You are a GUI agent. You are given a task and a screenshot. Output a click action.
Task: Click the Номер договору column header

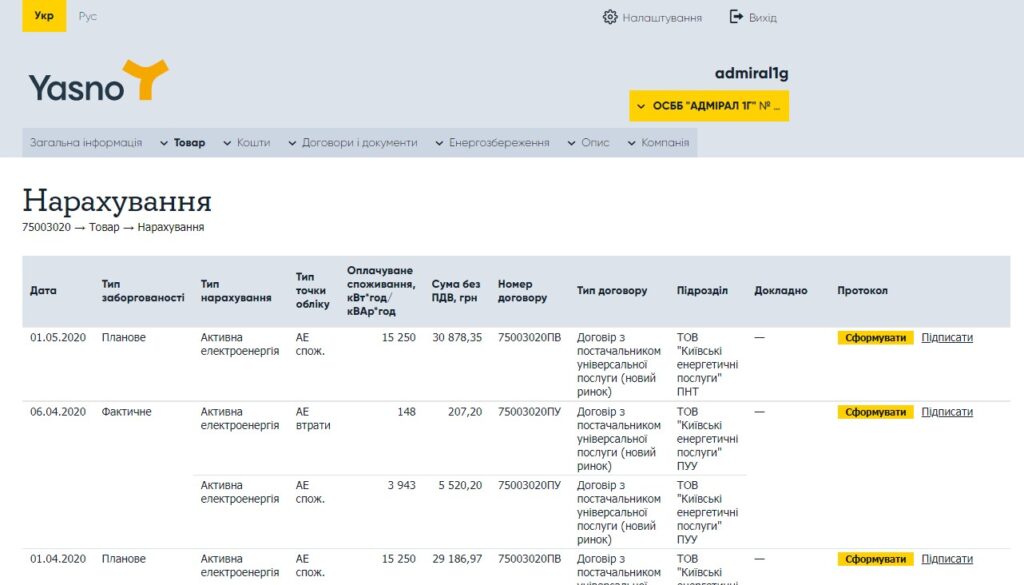coord(522,291)
